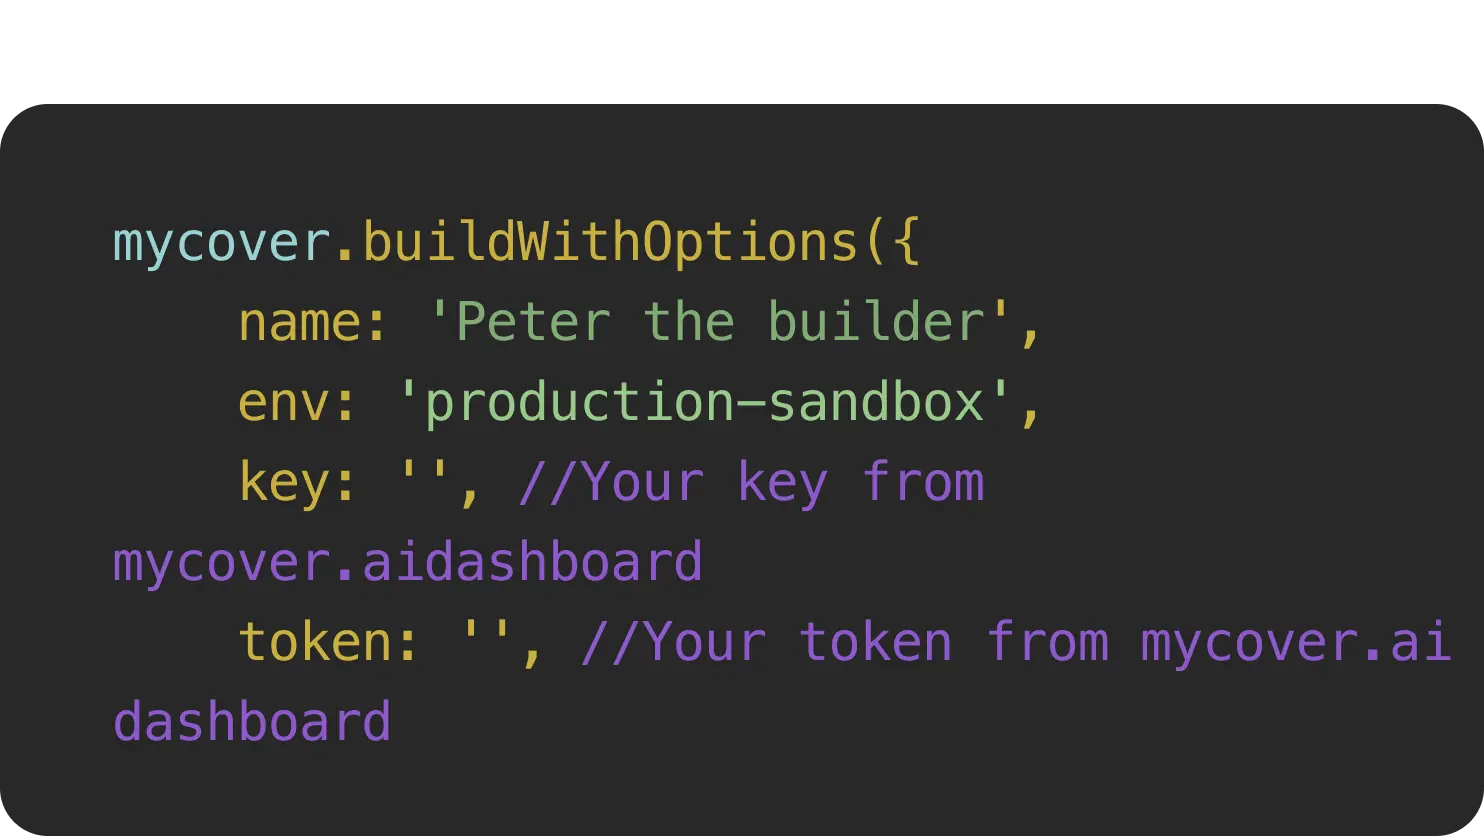Click the word from after purple key
Screen dimensions: 1484x836
(x=923, y=482)
